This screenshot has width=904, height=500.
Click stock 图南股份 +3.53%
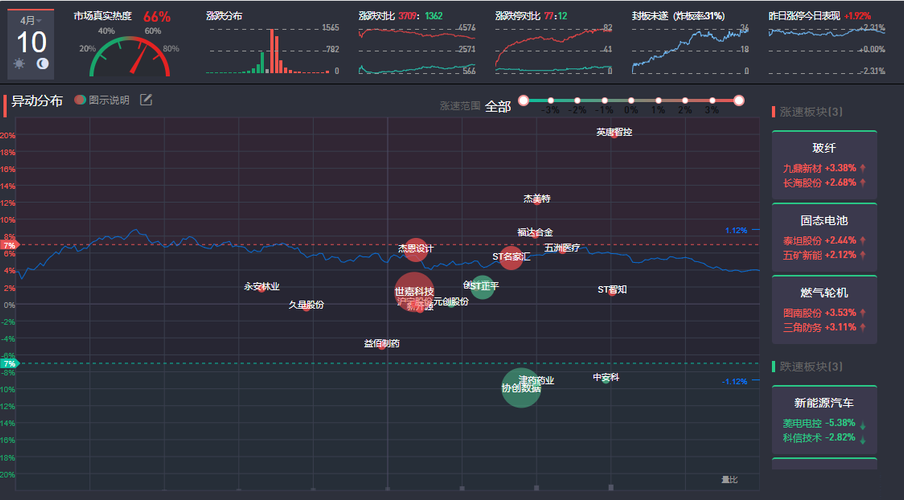tap(824, 313)
